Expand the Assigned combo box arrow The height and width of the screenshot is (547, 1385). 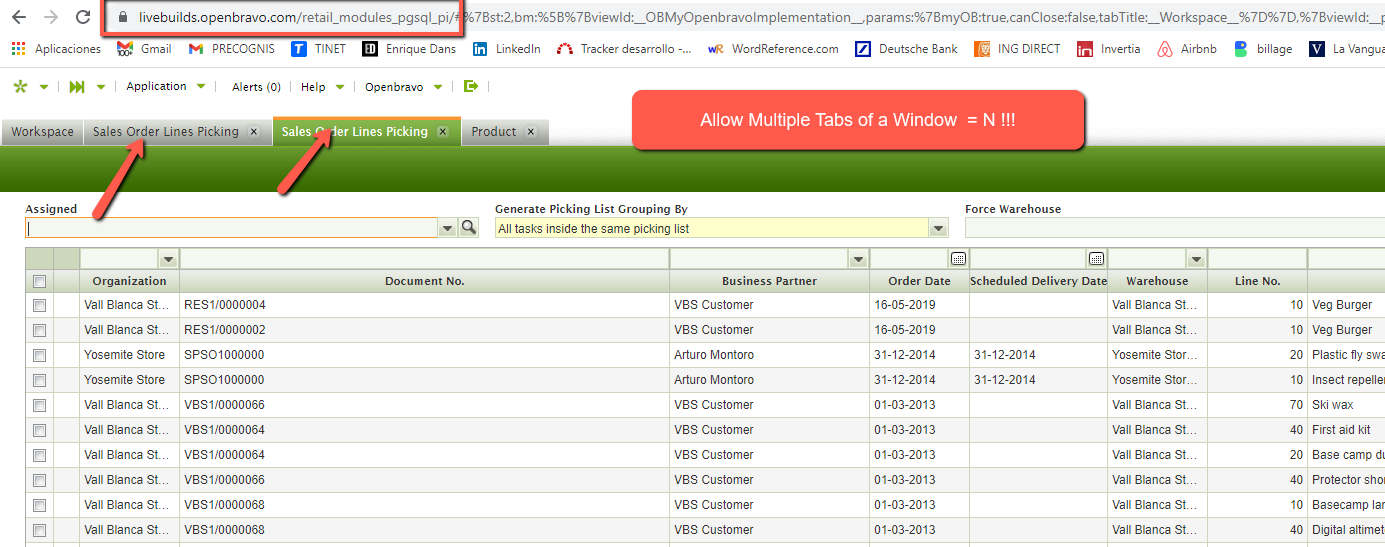point(448,228)
